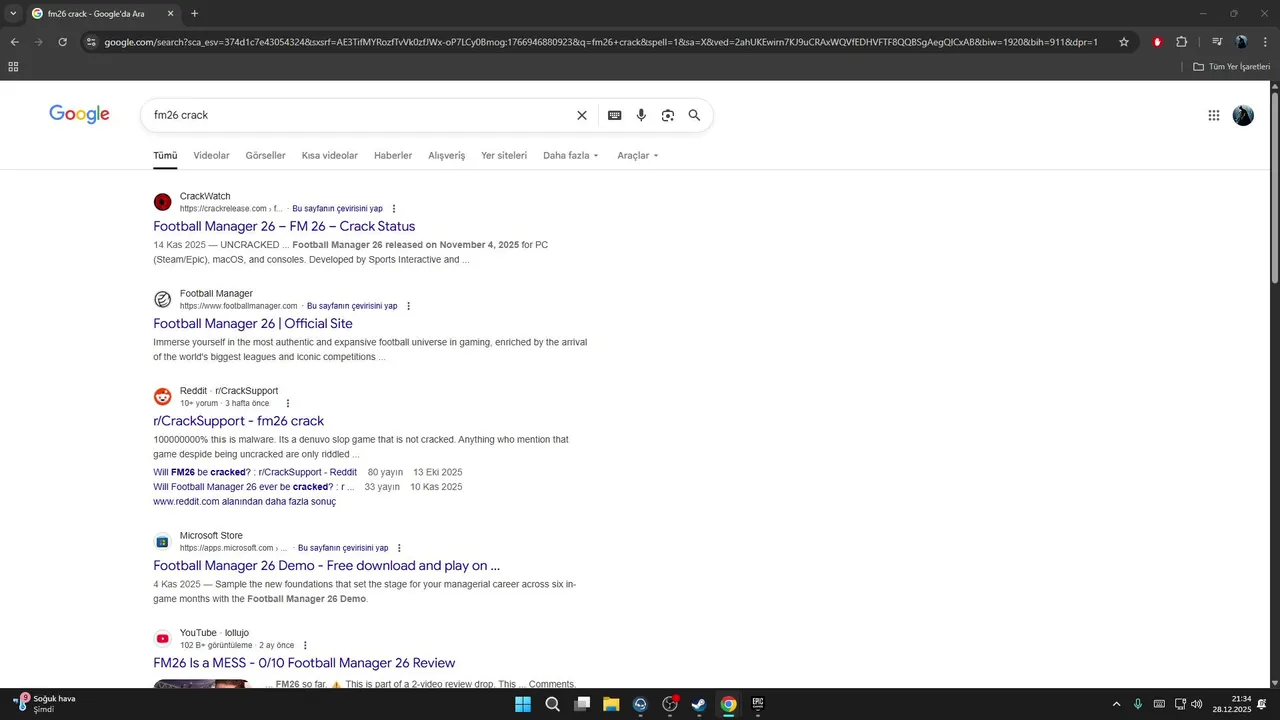The height and width of the screenshot is (720, 1280).
Task: Switch to the Kısa videolar tab
Action: (x=329, y=156)
